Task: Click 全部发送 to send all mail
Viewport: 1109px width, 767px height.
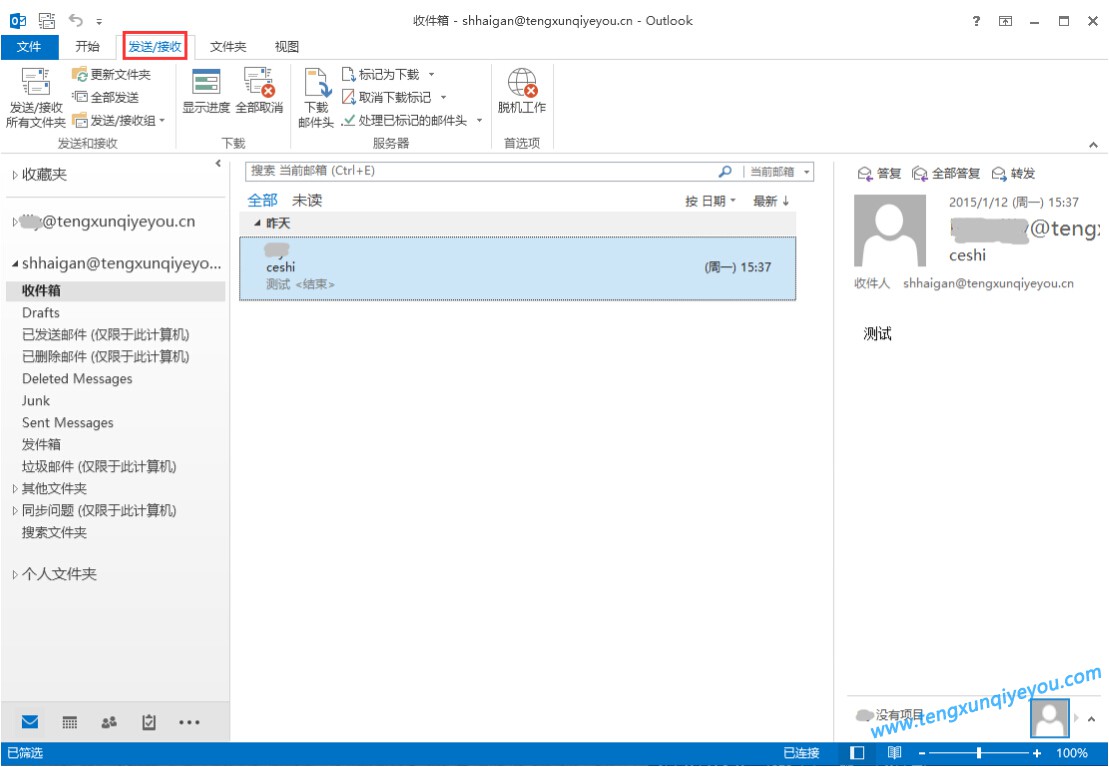Action: pos(106,98)
